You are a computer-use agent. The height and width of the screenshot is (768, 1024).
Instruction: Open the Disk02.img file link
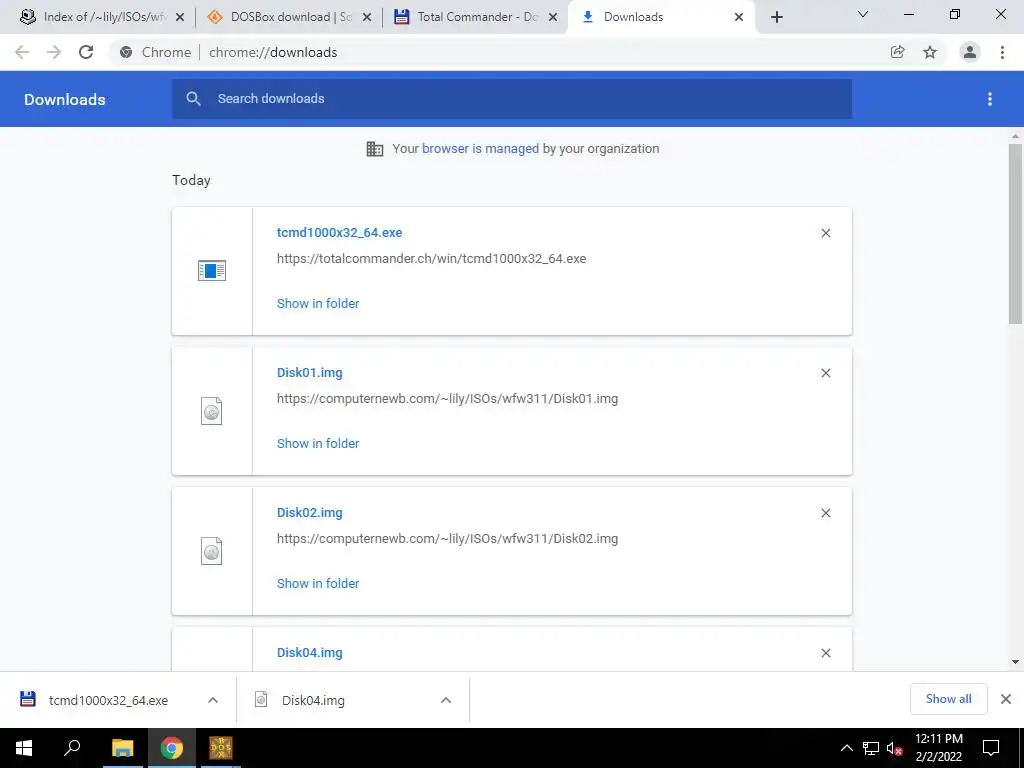[310, 513]
